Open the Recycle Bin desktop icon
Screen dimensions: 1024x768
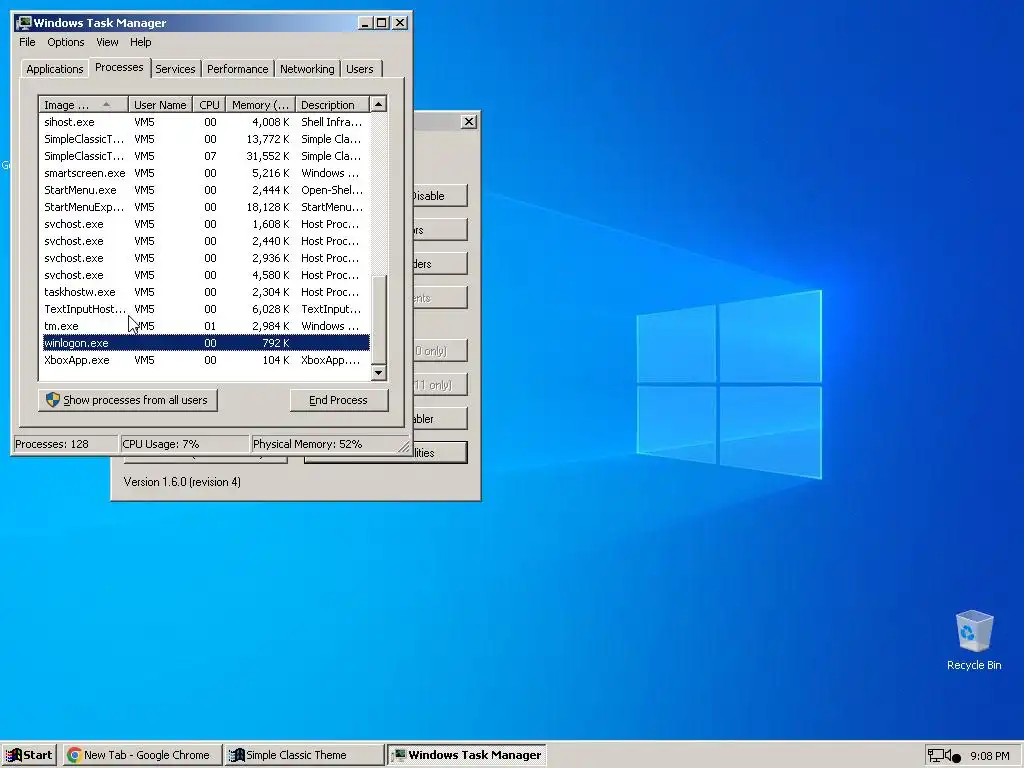[974, 640]
